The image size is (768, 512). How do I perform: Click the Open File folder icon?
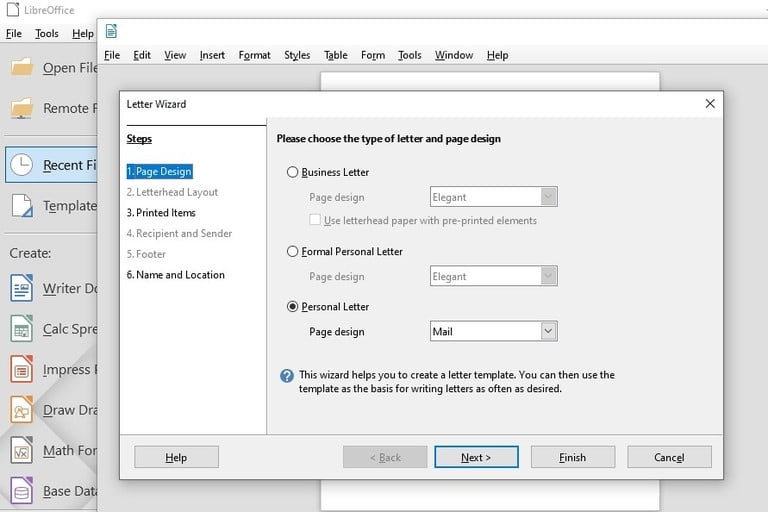[22, 68]
